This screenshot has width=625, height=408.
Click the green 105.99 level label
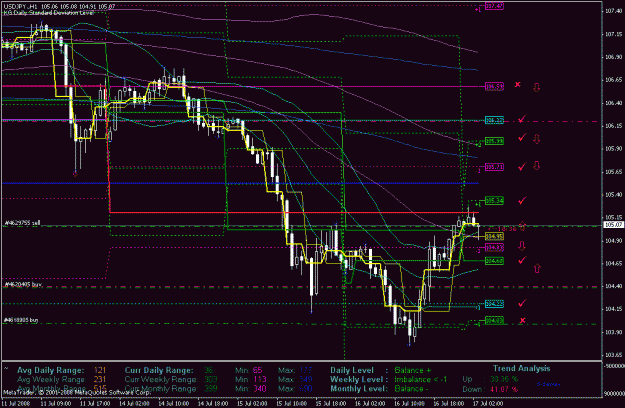click(494, 141)
